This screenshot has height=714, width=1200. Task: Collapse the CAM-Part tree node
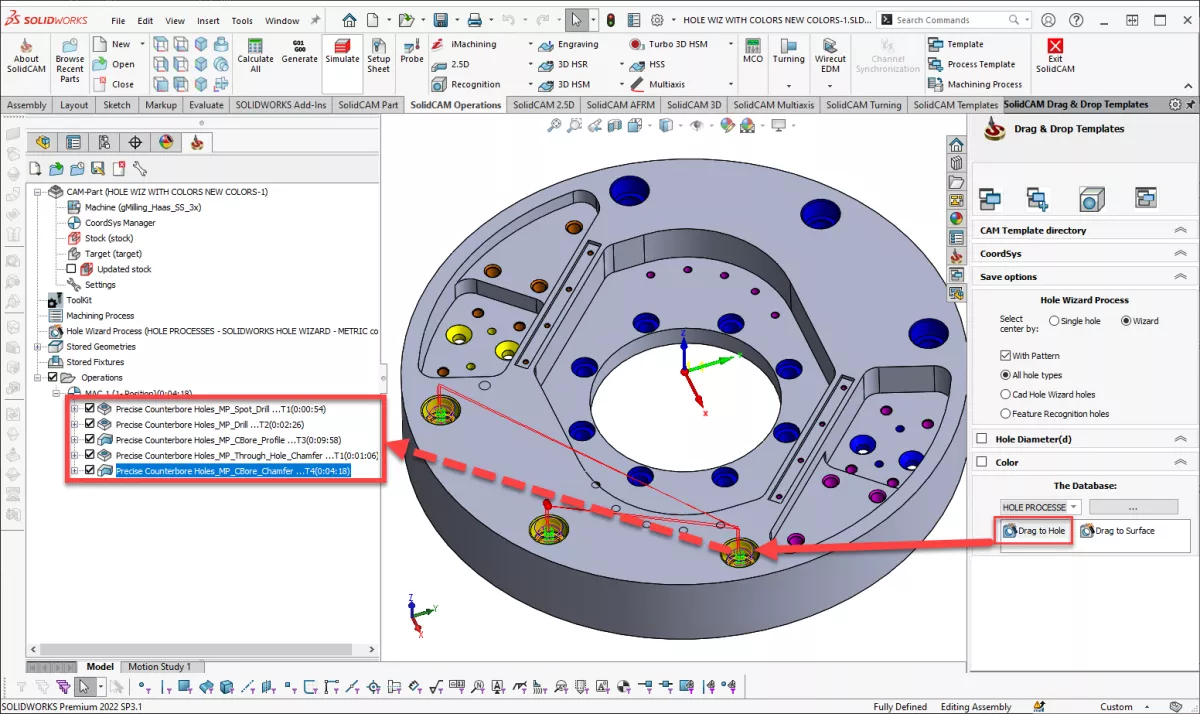pos(38,191)
